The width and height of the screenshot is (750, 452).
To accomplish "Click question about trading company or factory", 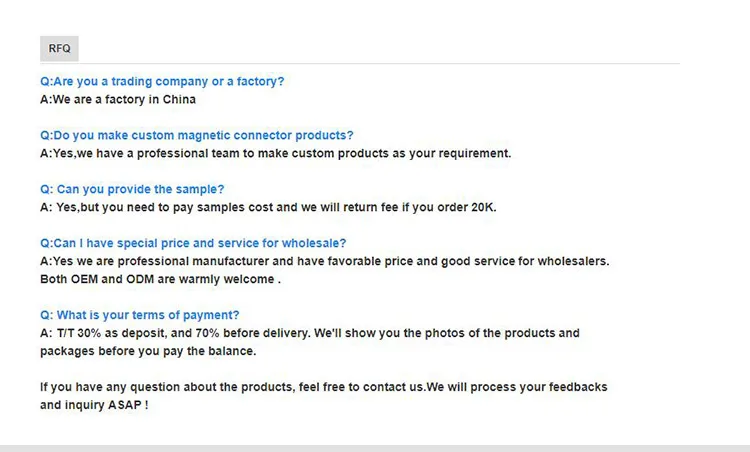I will pos(162,81).
